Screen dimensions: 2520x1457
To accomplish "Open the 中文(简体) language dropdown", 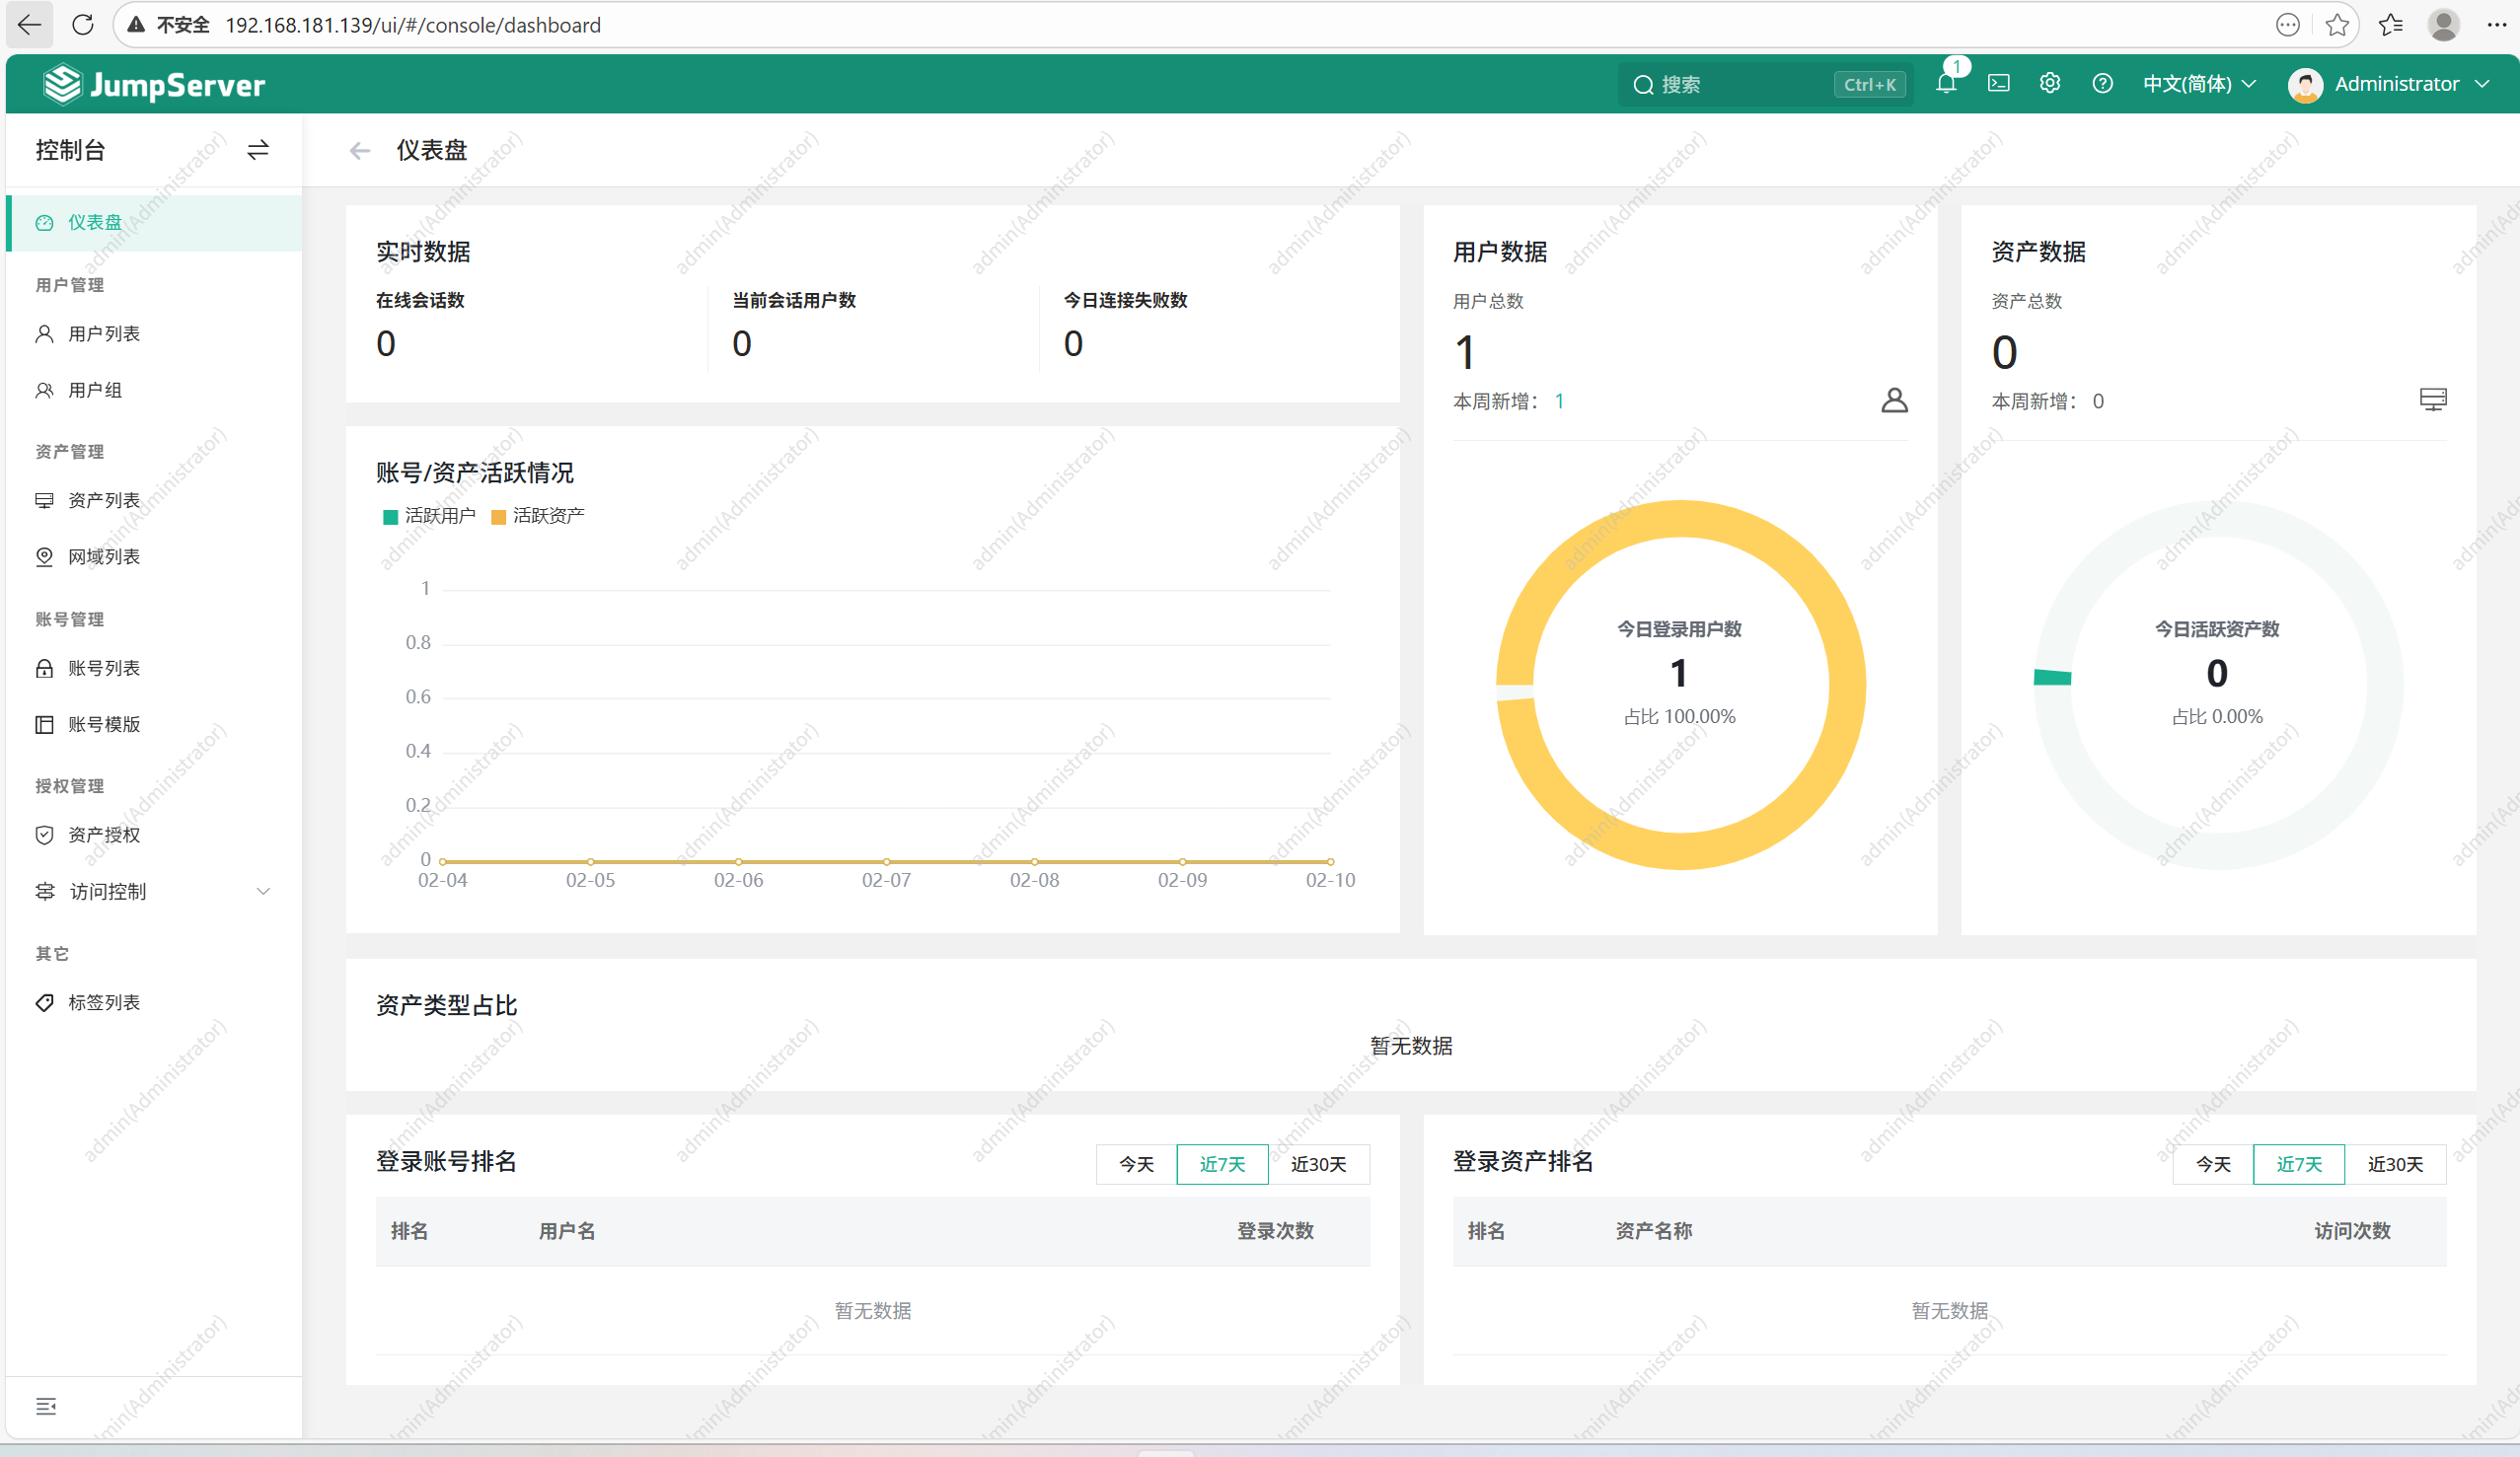I will [x=2198, y=84].
